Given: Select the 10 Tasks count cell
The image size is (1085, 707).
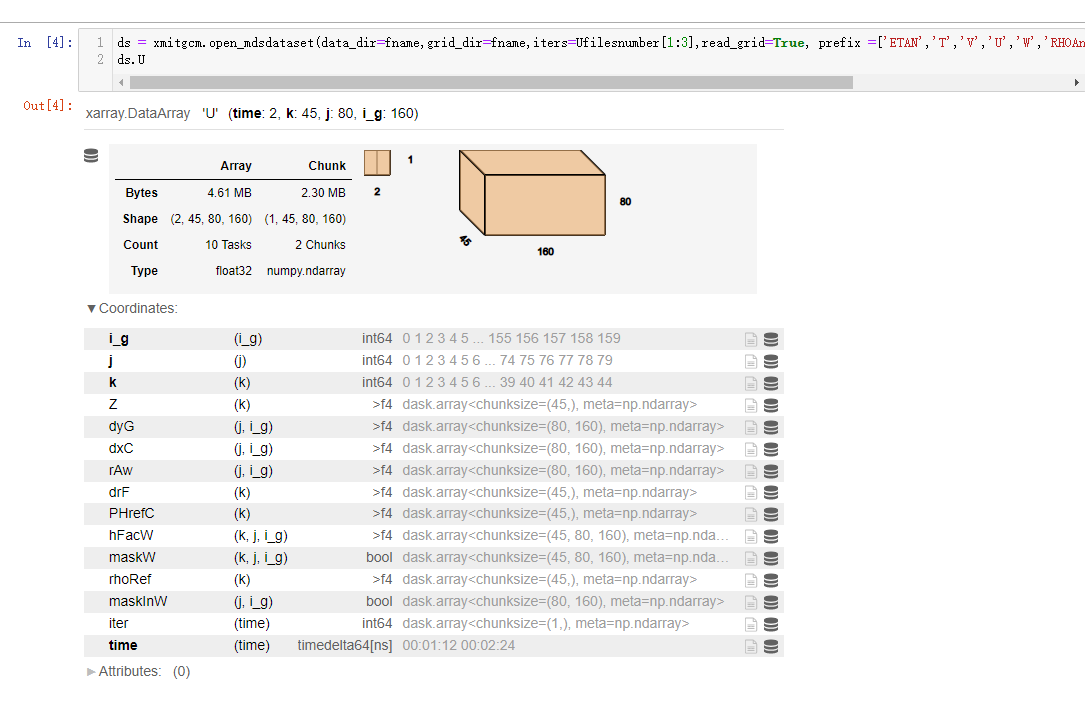Looking at the screenshot, I should click(228, 245).
